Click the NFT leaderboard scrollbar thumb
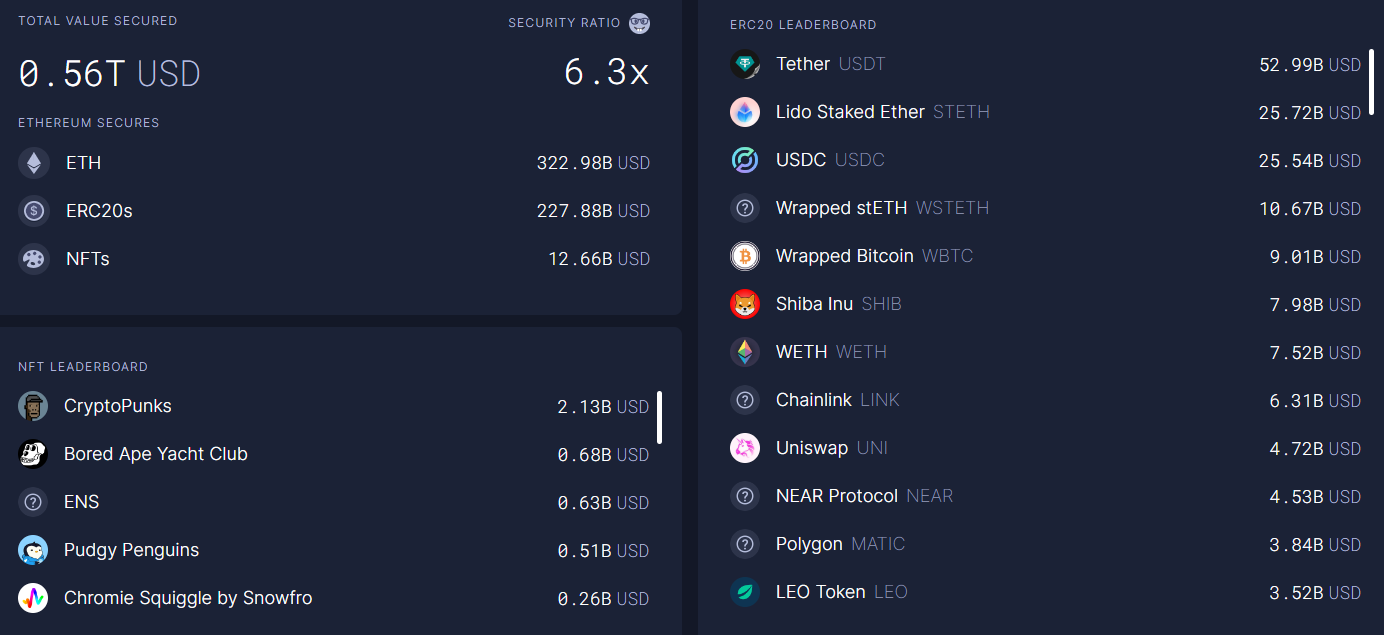1384x635 pixels. 659,417
